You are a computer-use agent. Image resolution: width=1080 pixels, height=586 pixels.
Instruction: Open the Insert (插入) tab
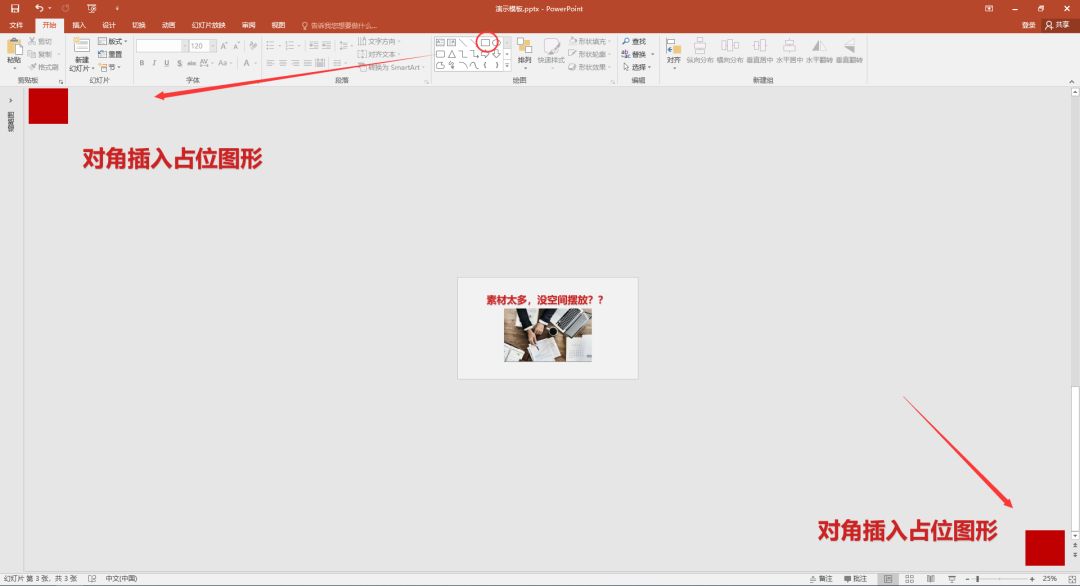79,25
